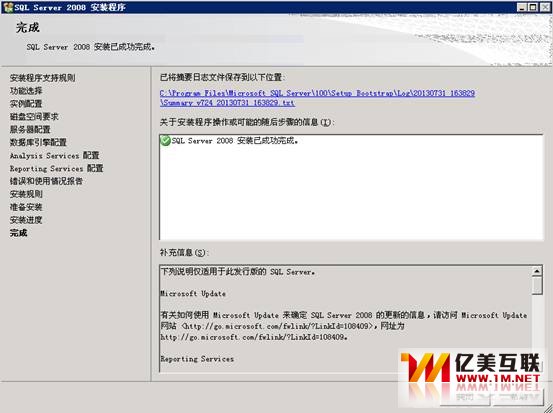The image size is (553, 413).
Task: Click the supplementary info scrollbar up arrow
Action: pos(537,271)
